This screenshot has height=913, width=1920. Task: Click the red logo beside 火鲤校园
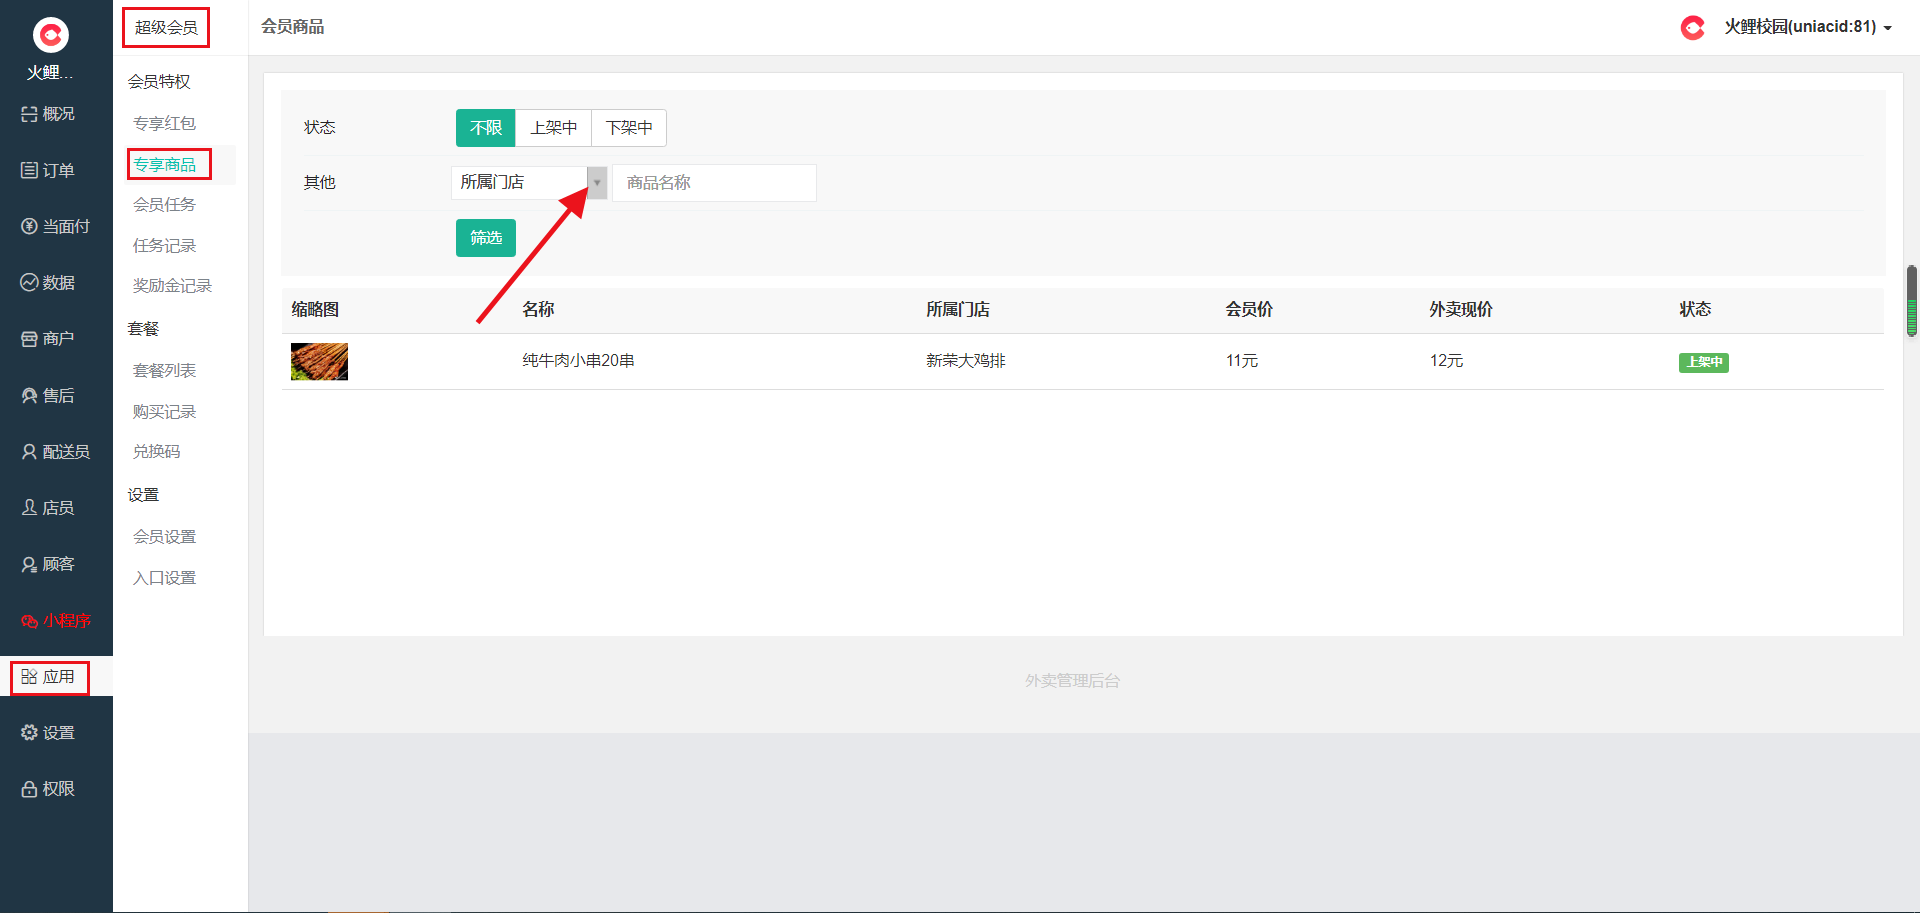pos(1692,27)
